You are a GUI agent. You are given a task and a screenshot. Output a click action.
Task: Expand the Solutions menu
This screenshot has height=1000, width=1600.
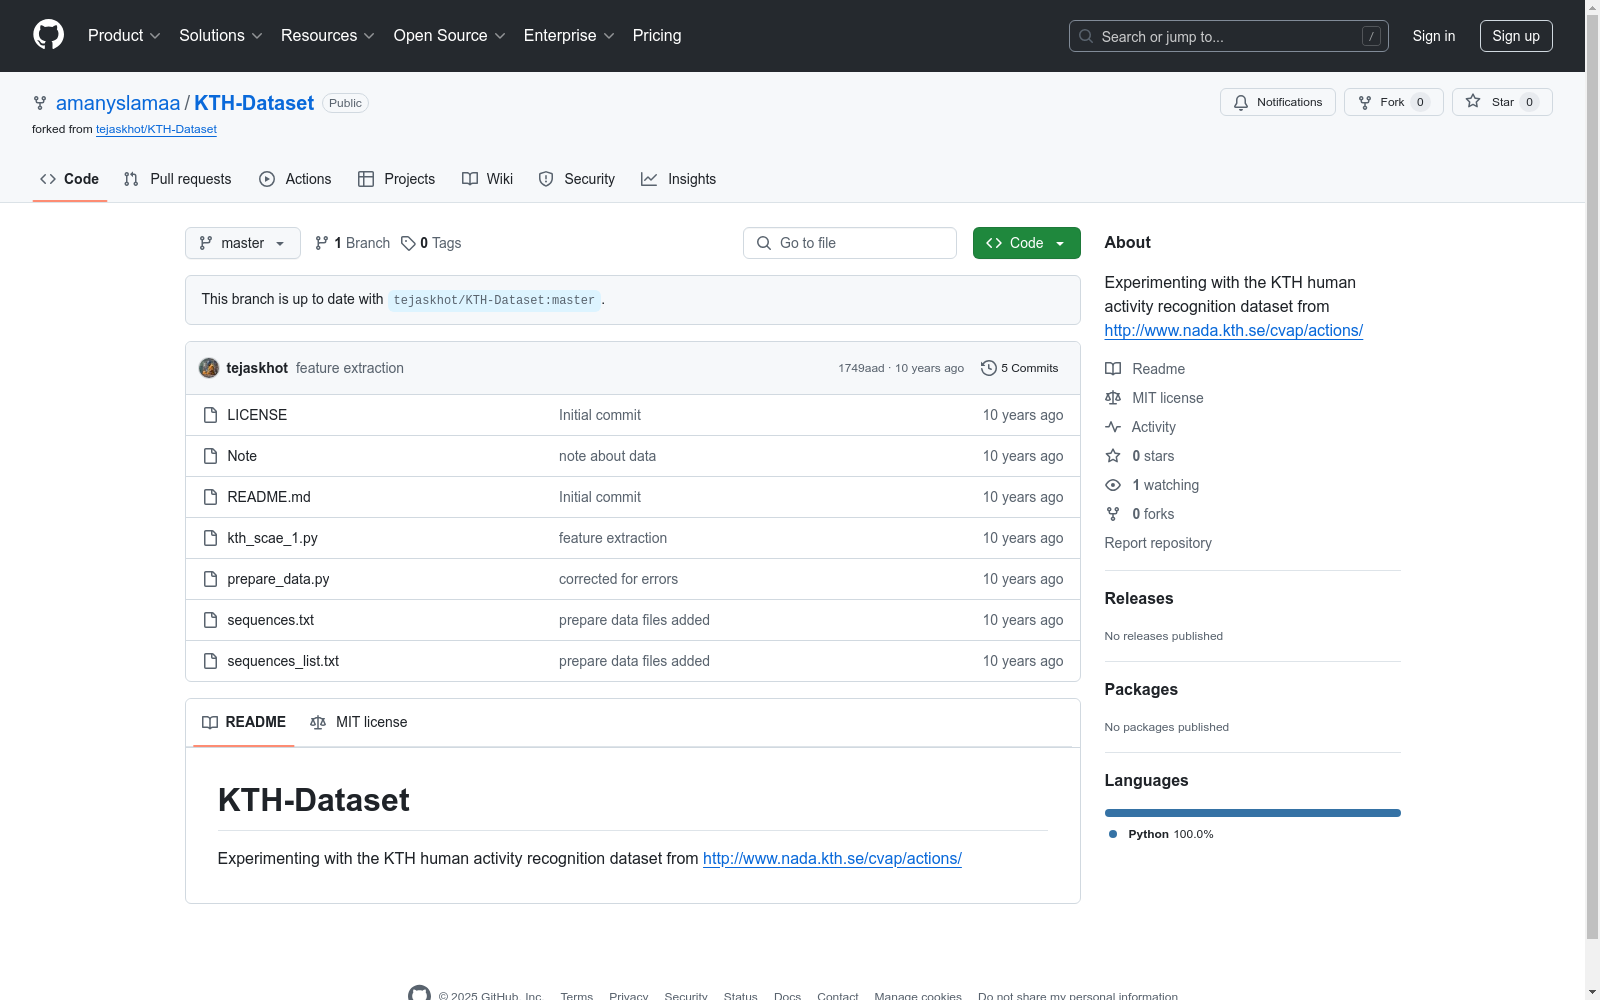point(221,36)
